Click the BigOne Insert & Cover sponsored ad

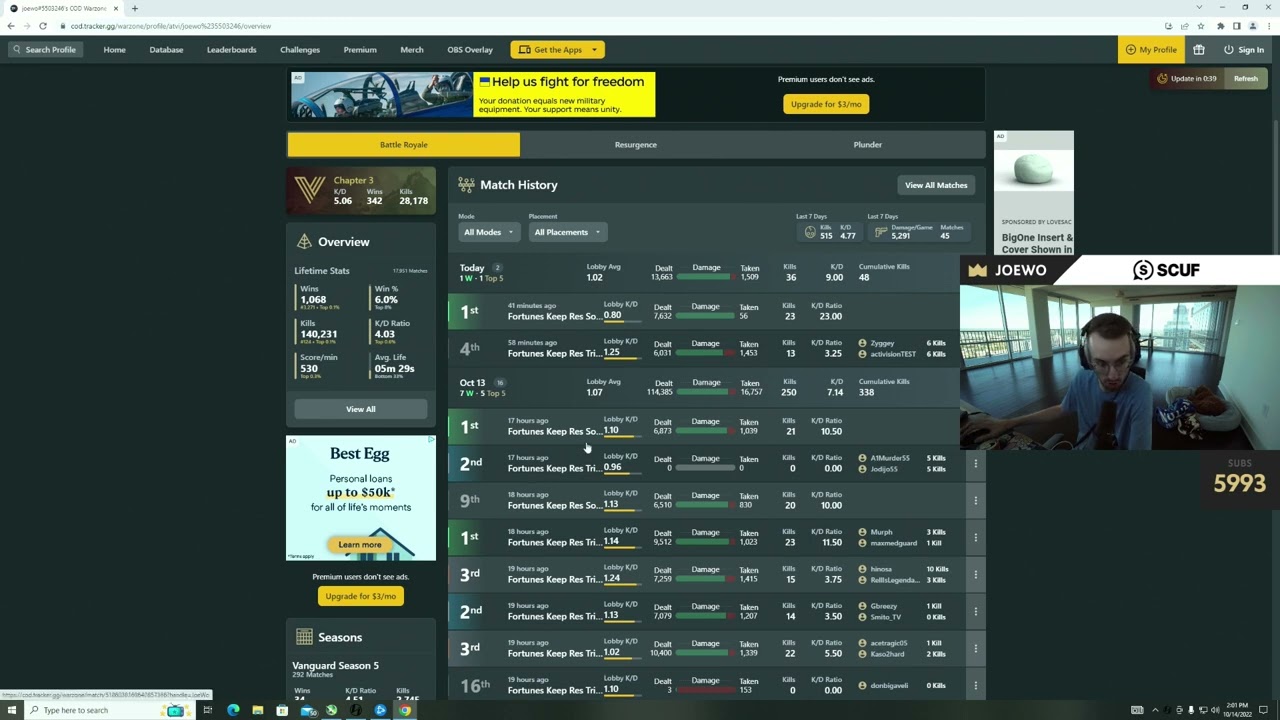(1034, 193)
